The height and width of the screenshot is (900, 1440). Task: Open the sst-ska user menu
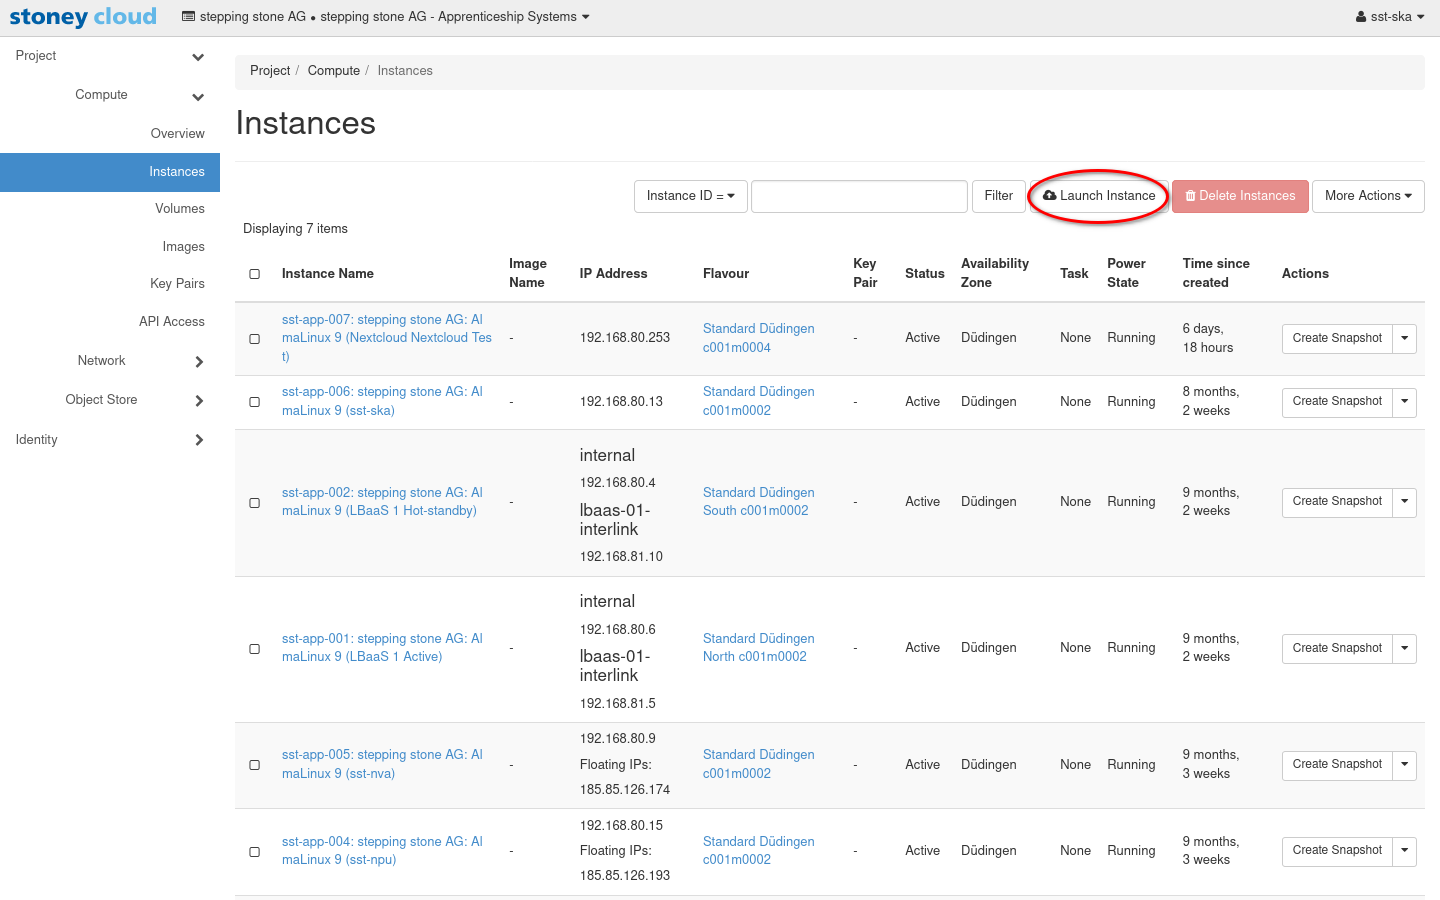click(x=1389, y=17)
